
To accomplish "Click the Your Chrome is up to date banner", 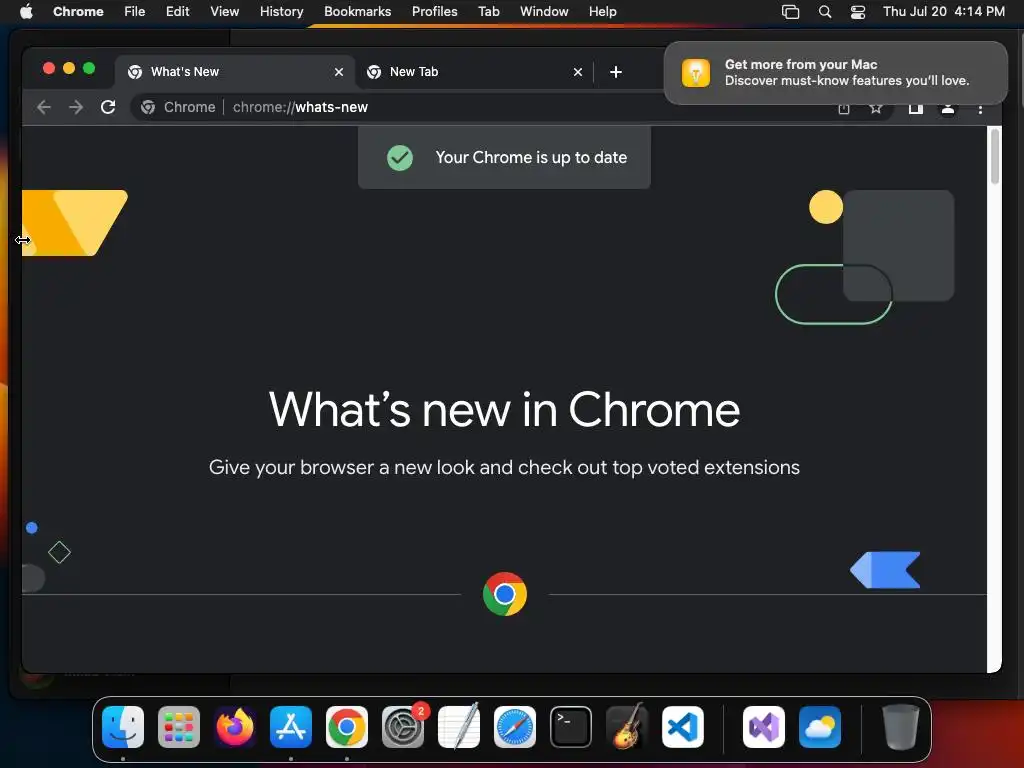I will click(x=504, y=157).
